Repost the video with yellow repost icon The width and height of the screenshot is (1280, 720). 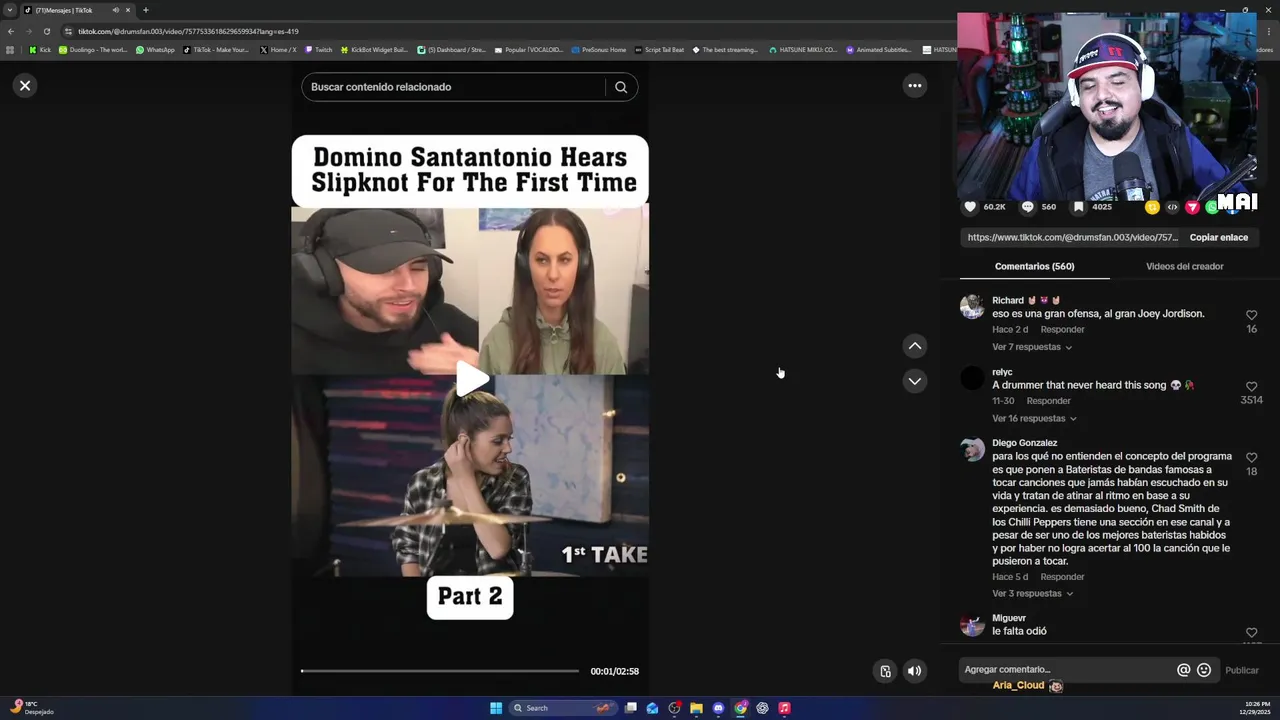[1152, 207]
